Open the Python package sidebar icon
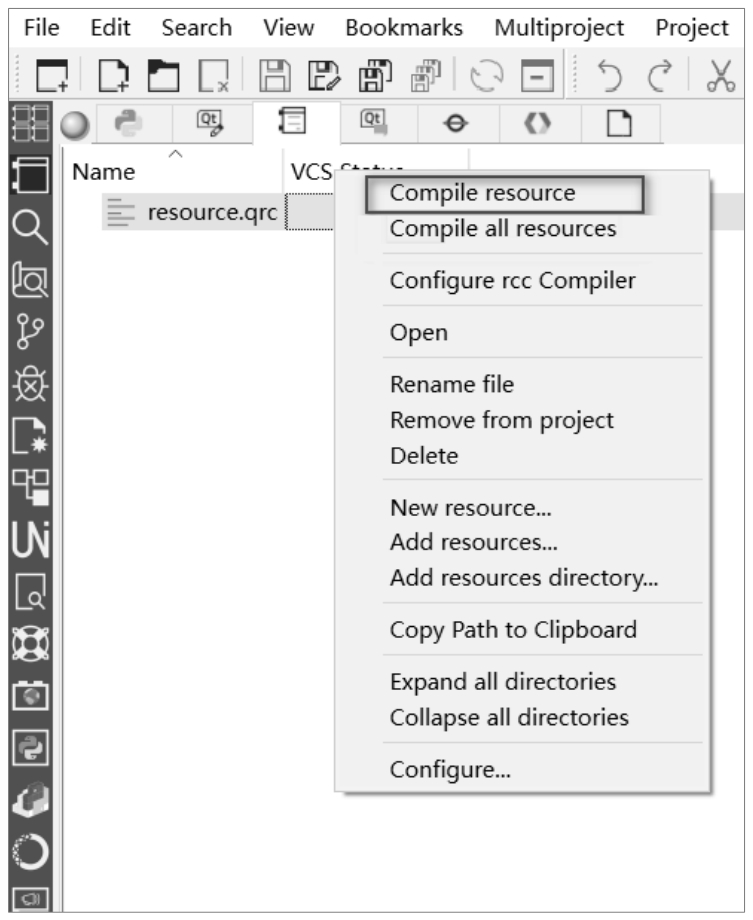Viewport: 753px width, 920px height. point(31,800)
